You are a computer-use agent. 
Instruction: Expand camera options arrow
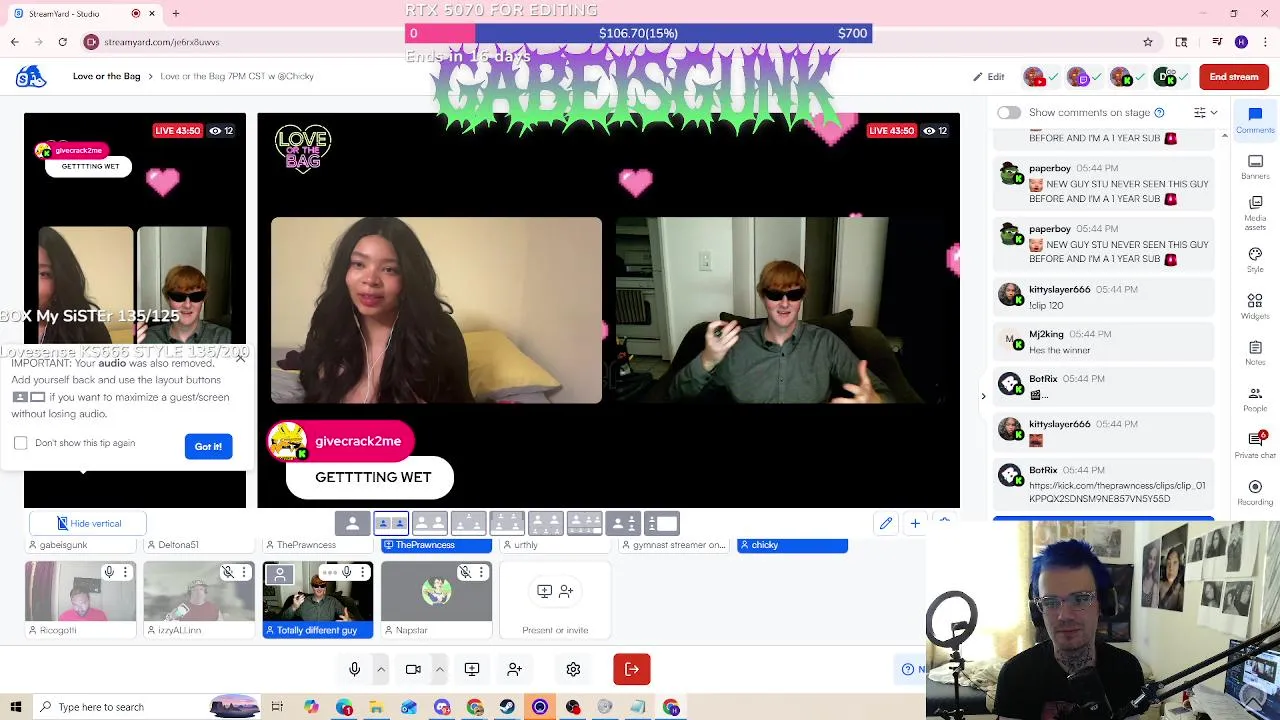coord(439,669)
